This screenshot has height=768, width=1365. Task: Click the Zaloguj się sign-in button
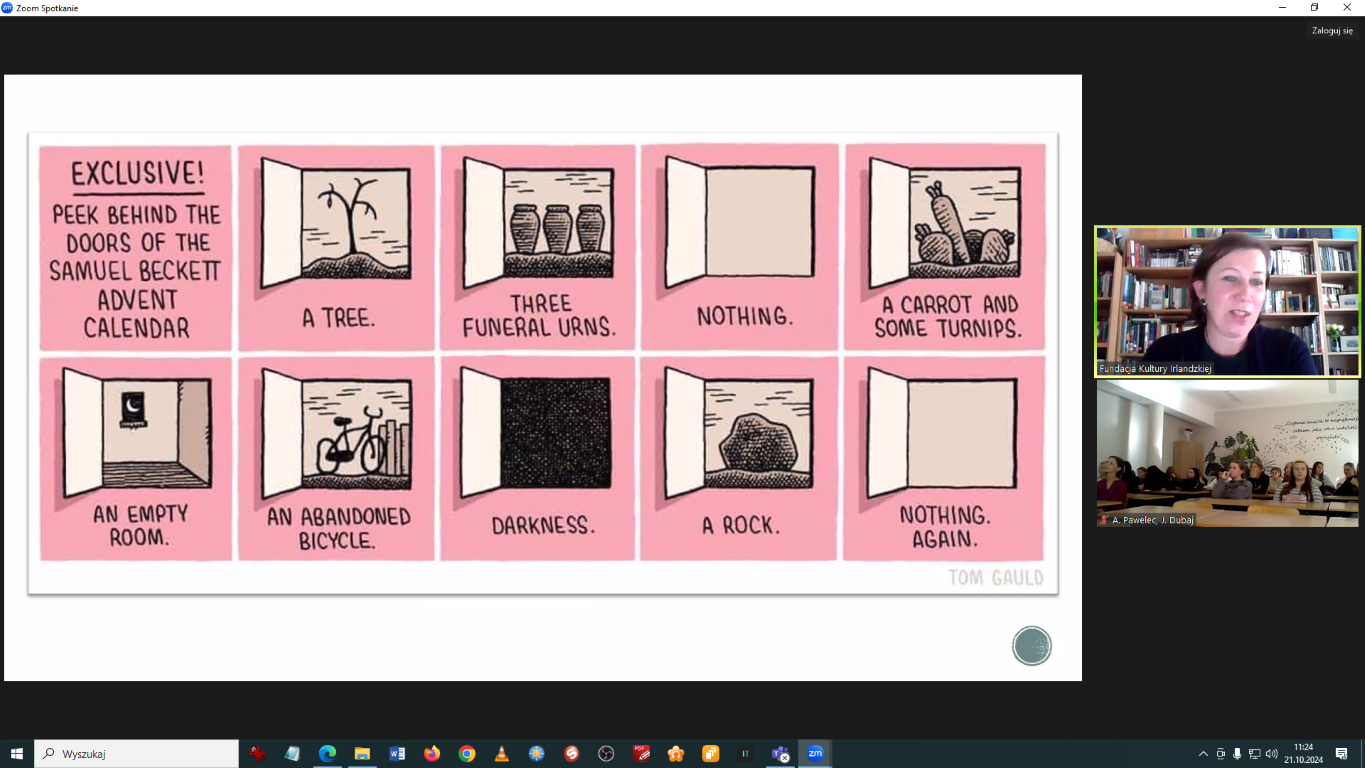pyautogui.click(x=1332, y=31)
